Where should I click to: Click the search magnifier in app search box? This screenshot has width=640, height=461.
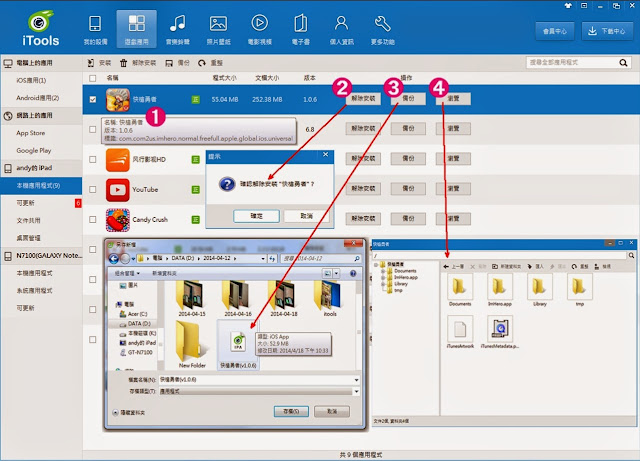[623, 62]
